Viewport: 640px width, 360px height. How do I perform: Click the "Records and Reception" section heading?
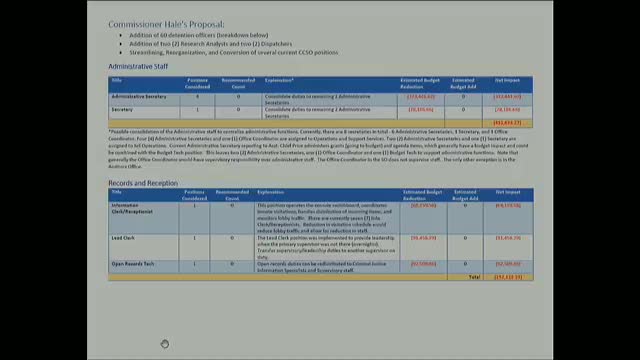(143, 183)
